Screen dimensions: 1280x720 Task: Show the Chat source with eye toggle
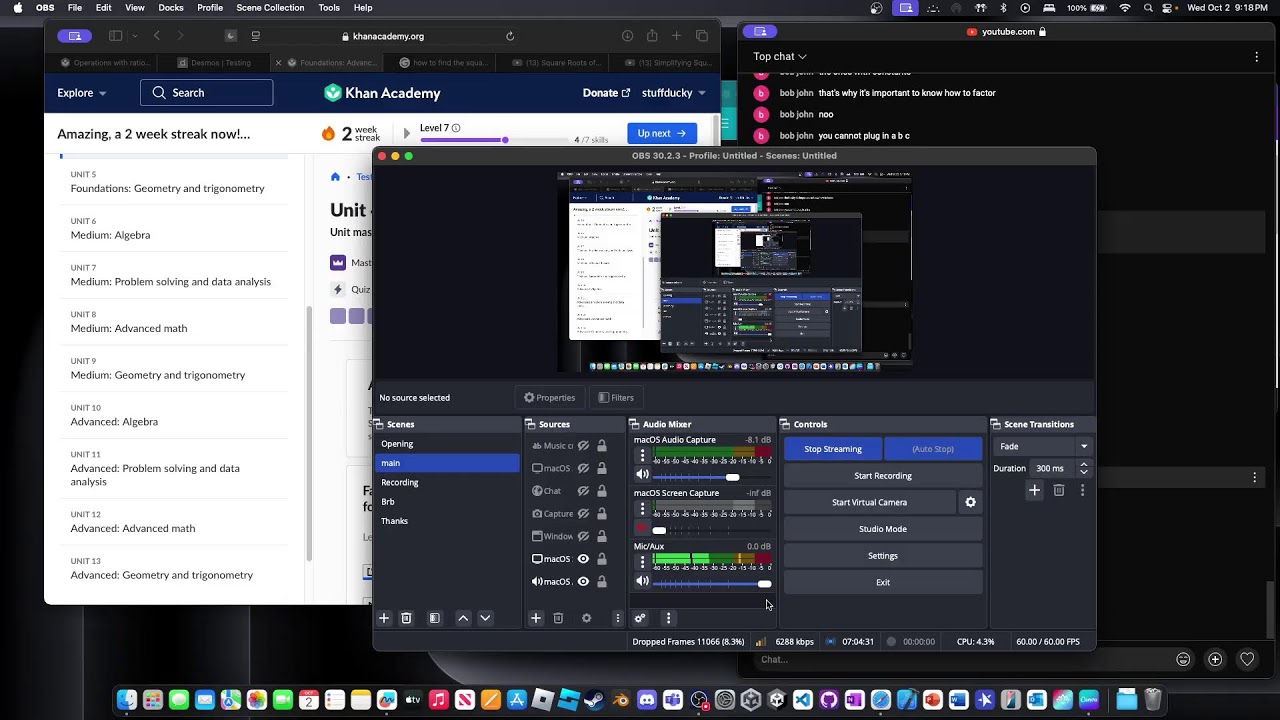[x=583, y=491]
